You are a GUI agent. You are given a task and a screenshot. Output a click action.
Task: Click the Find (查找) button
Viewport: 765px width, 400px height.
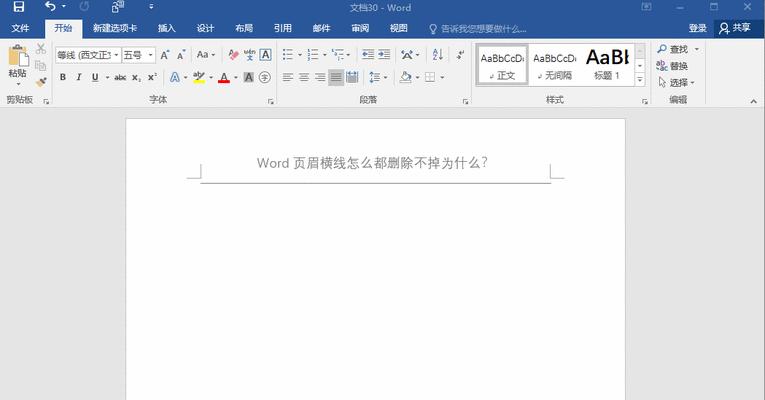coord(673,49)
